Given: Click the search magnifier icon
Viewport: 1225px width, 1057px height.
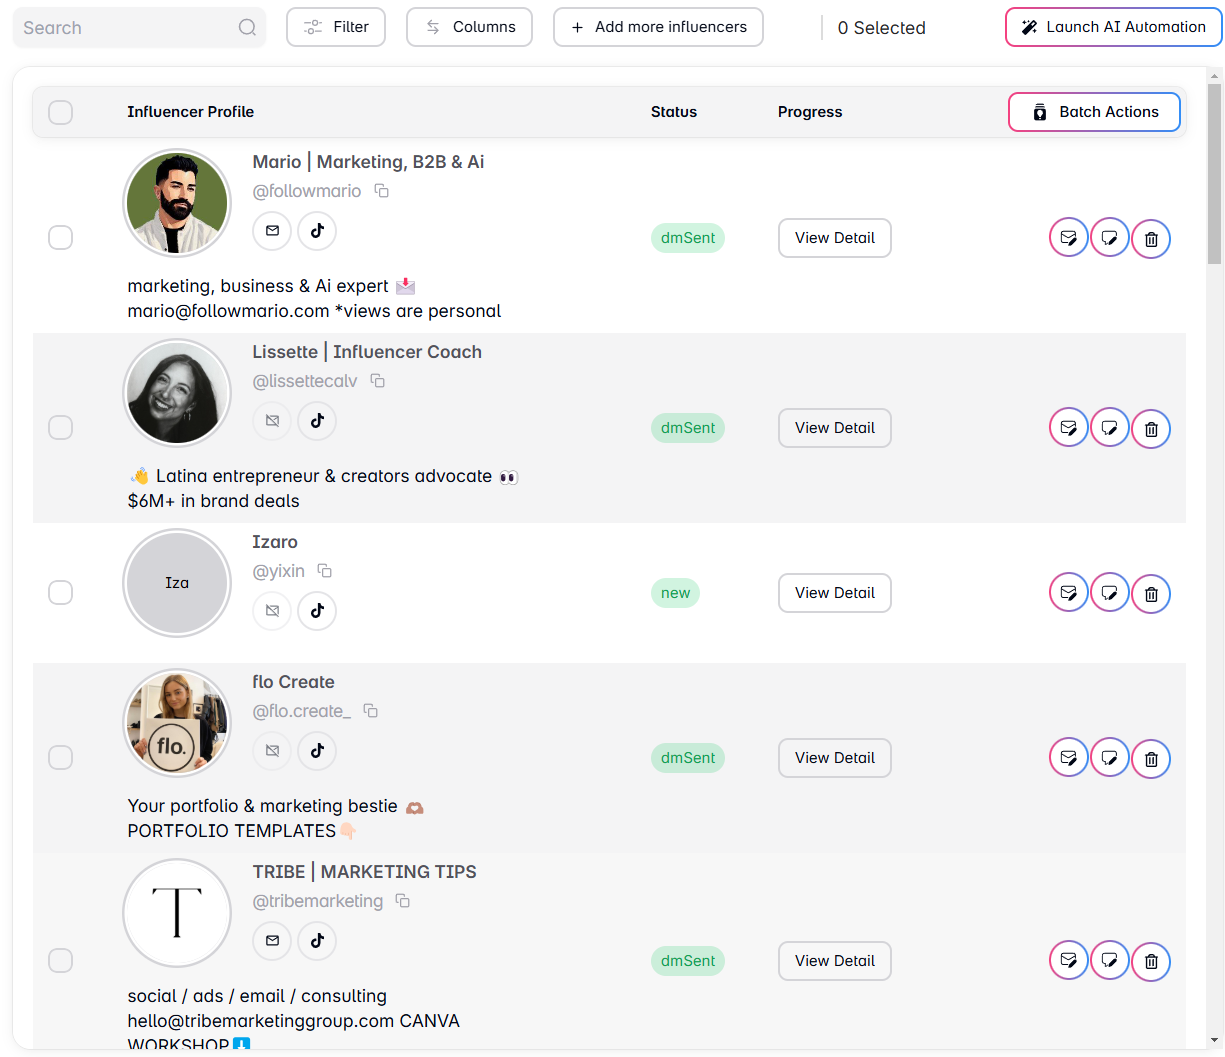Looking at the screenshot, I should click(x=247, y=28).
